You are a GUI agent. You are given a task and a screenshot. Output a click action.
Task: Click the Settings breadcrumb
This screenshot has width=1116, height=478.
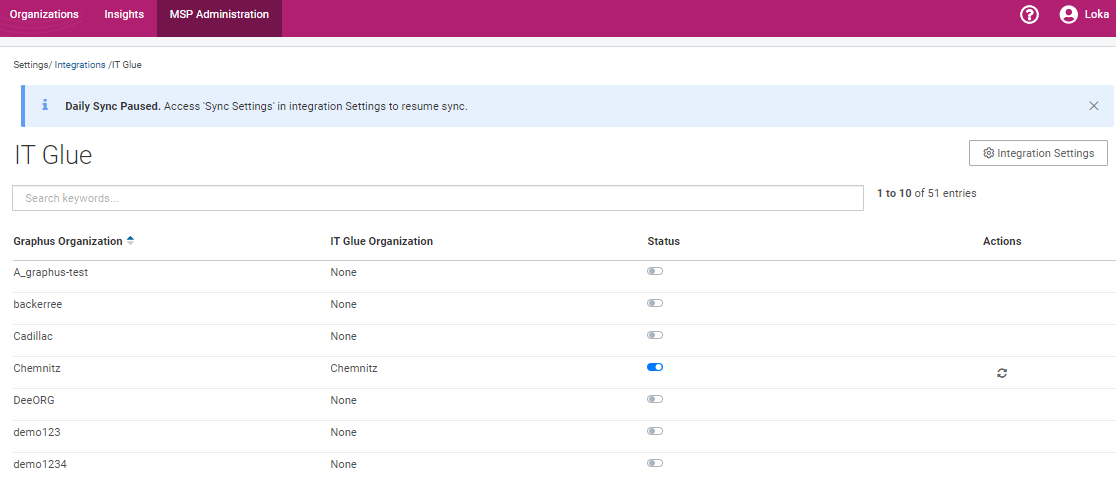pyautogui.click(x=31, y=65)
